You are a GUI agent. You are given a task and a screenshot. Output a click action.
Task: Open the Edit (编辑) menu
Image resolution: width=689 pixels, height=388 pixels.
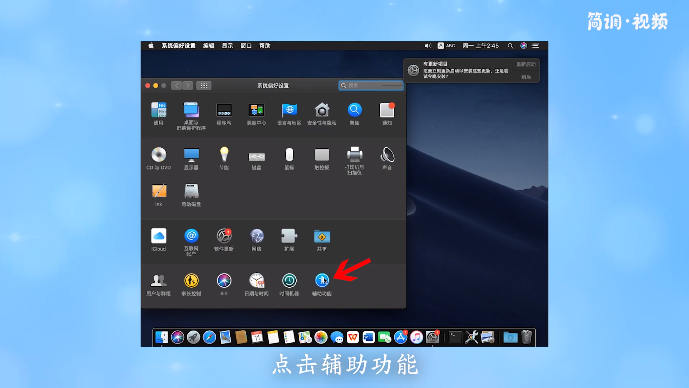[208, 45]
